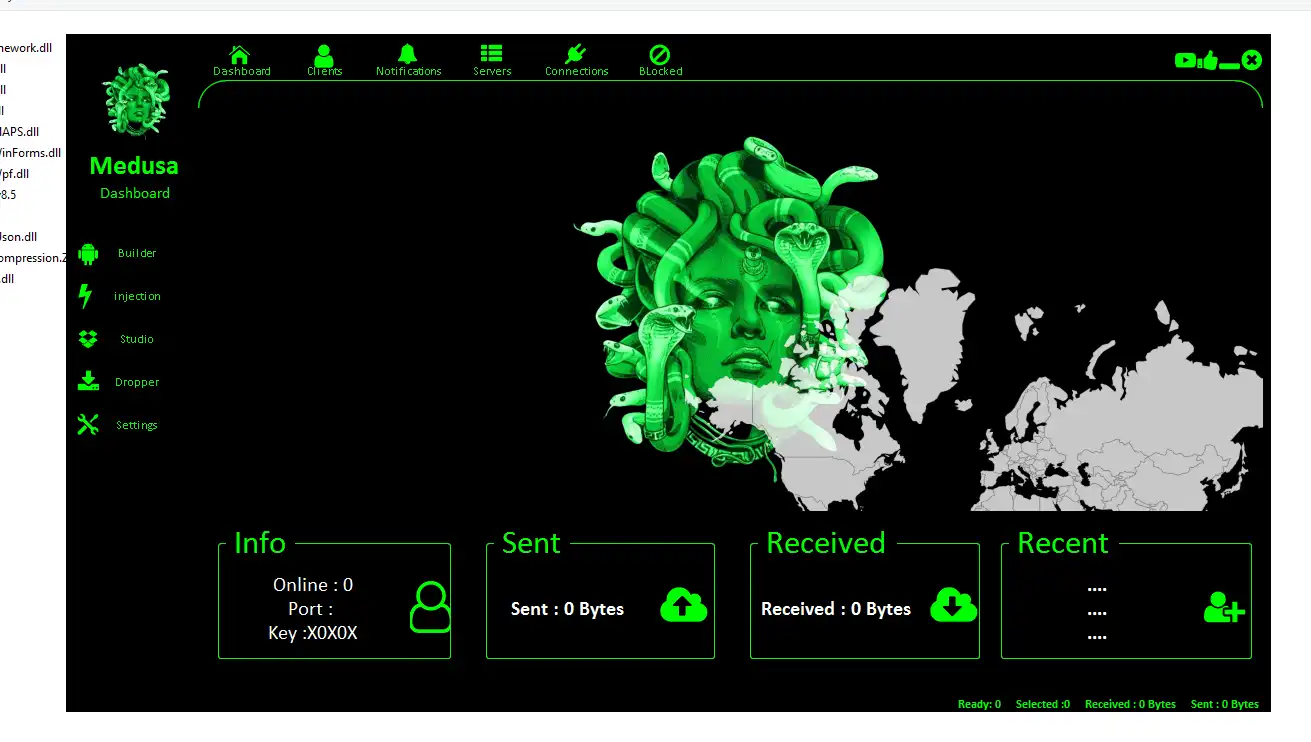Click the cloud upload icon in Sent panel
The height and width of the screenshot is (742, 1311).
tap(683, 605)
